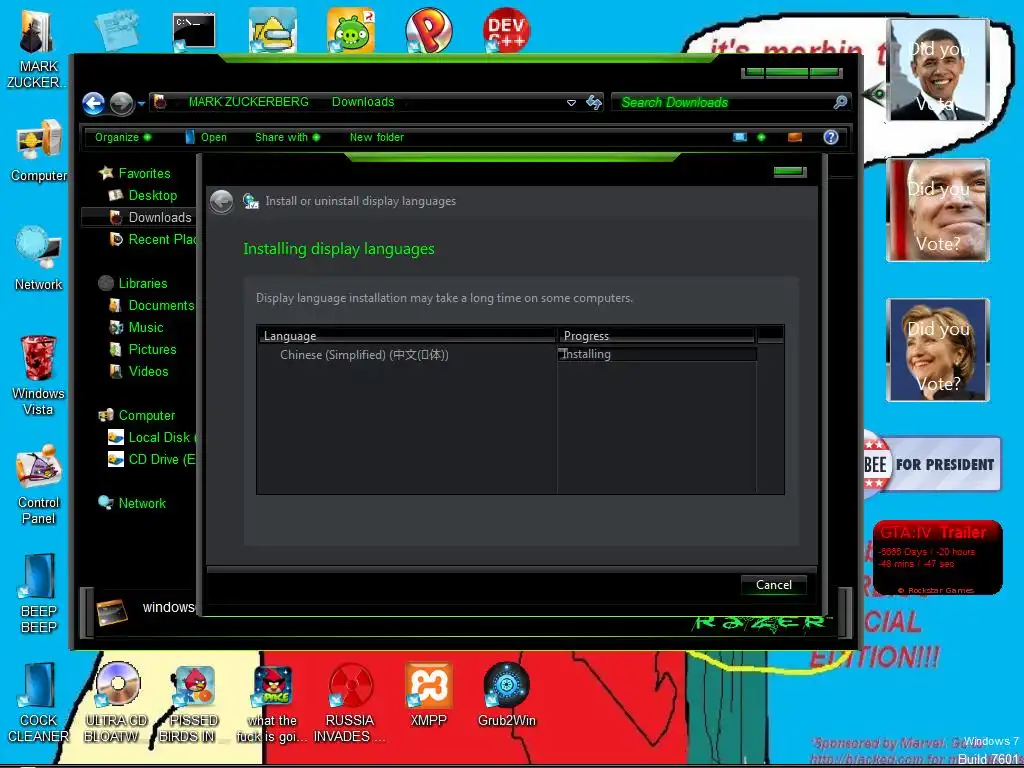Cancel the display language installation
The width and height of the screenshot is (1024, 768).
click(774, 585)
